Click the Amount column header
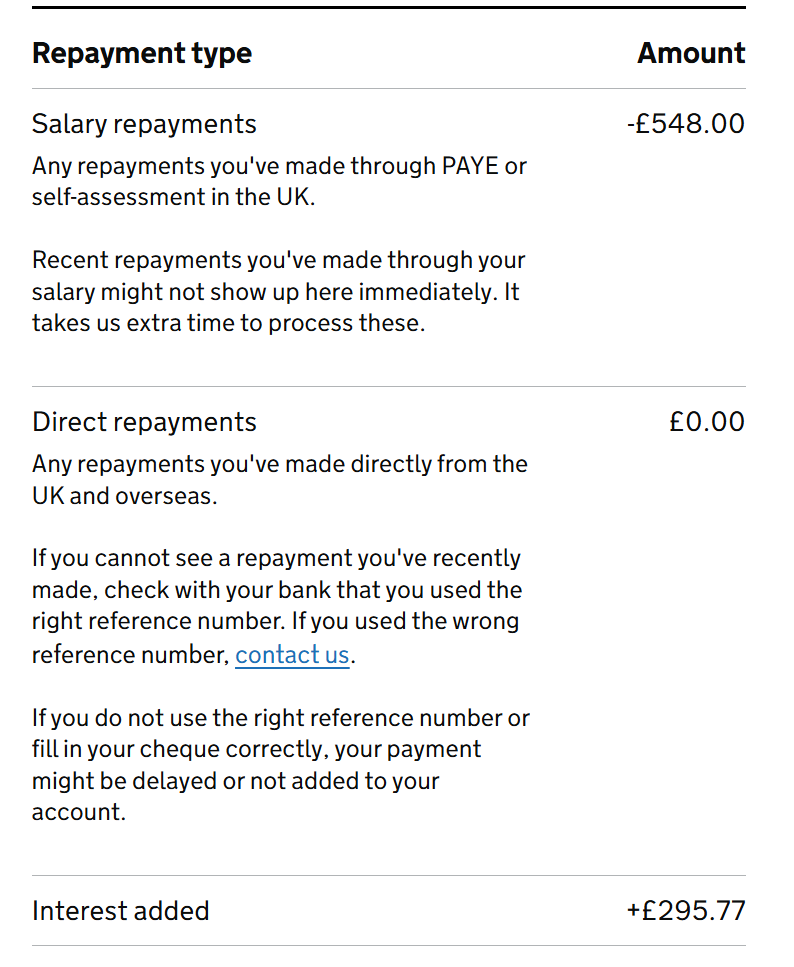Viewport: 794px width, 967px height. (691, 53)
